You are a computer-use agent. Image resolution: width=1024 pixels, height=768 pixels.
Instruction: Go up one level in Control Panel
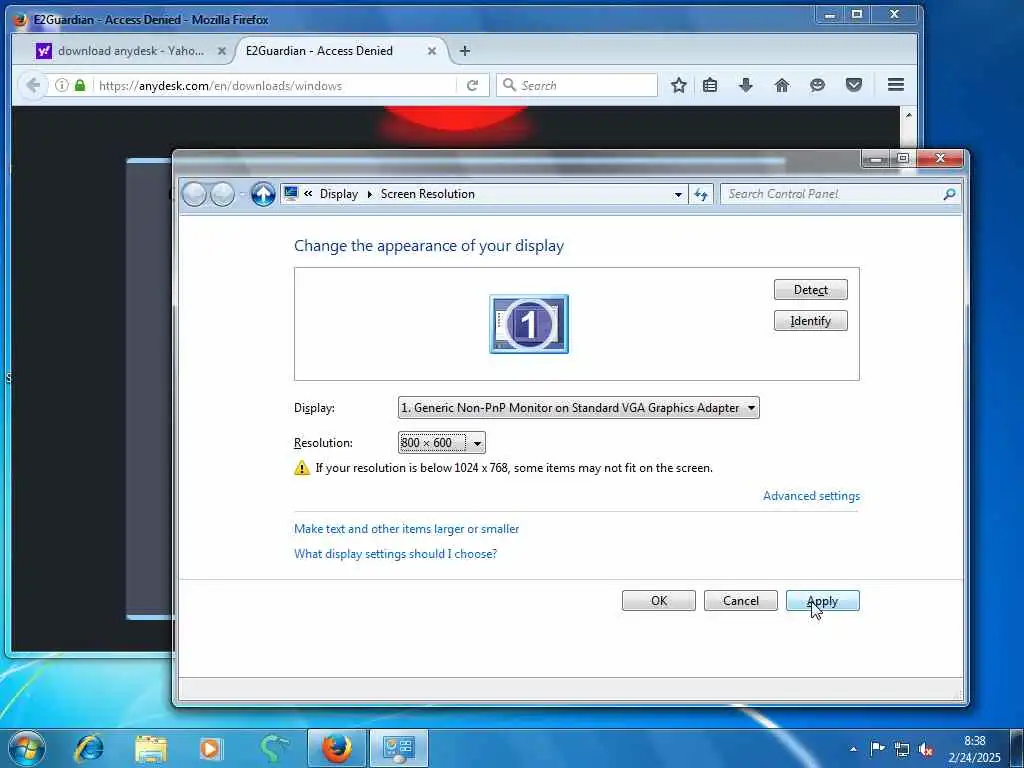[x=263, y=194]
